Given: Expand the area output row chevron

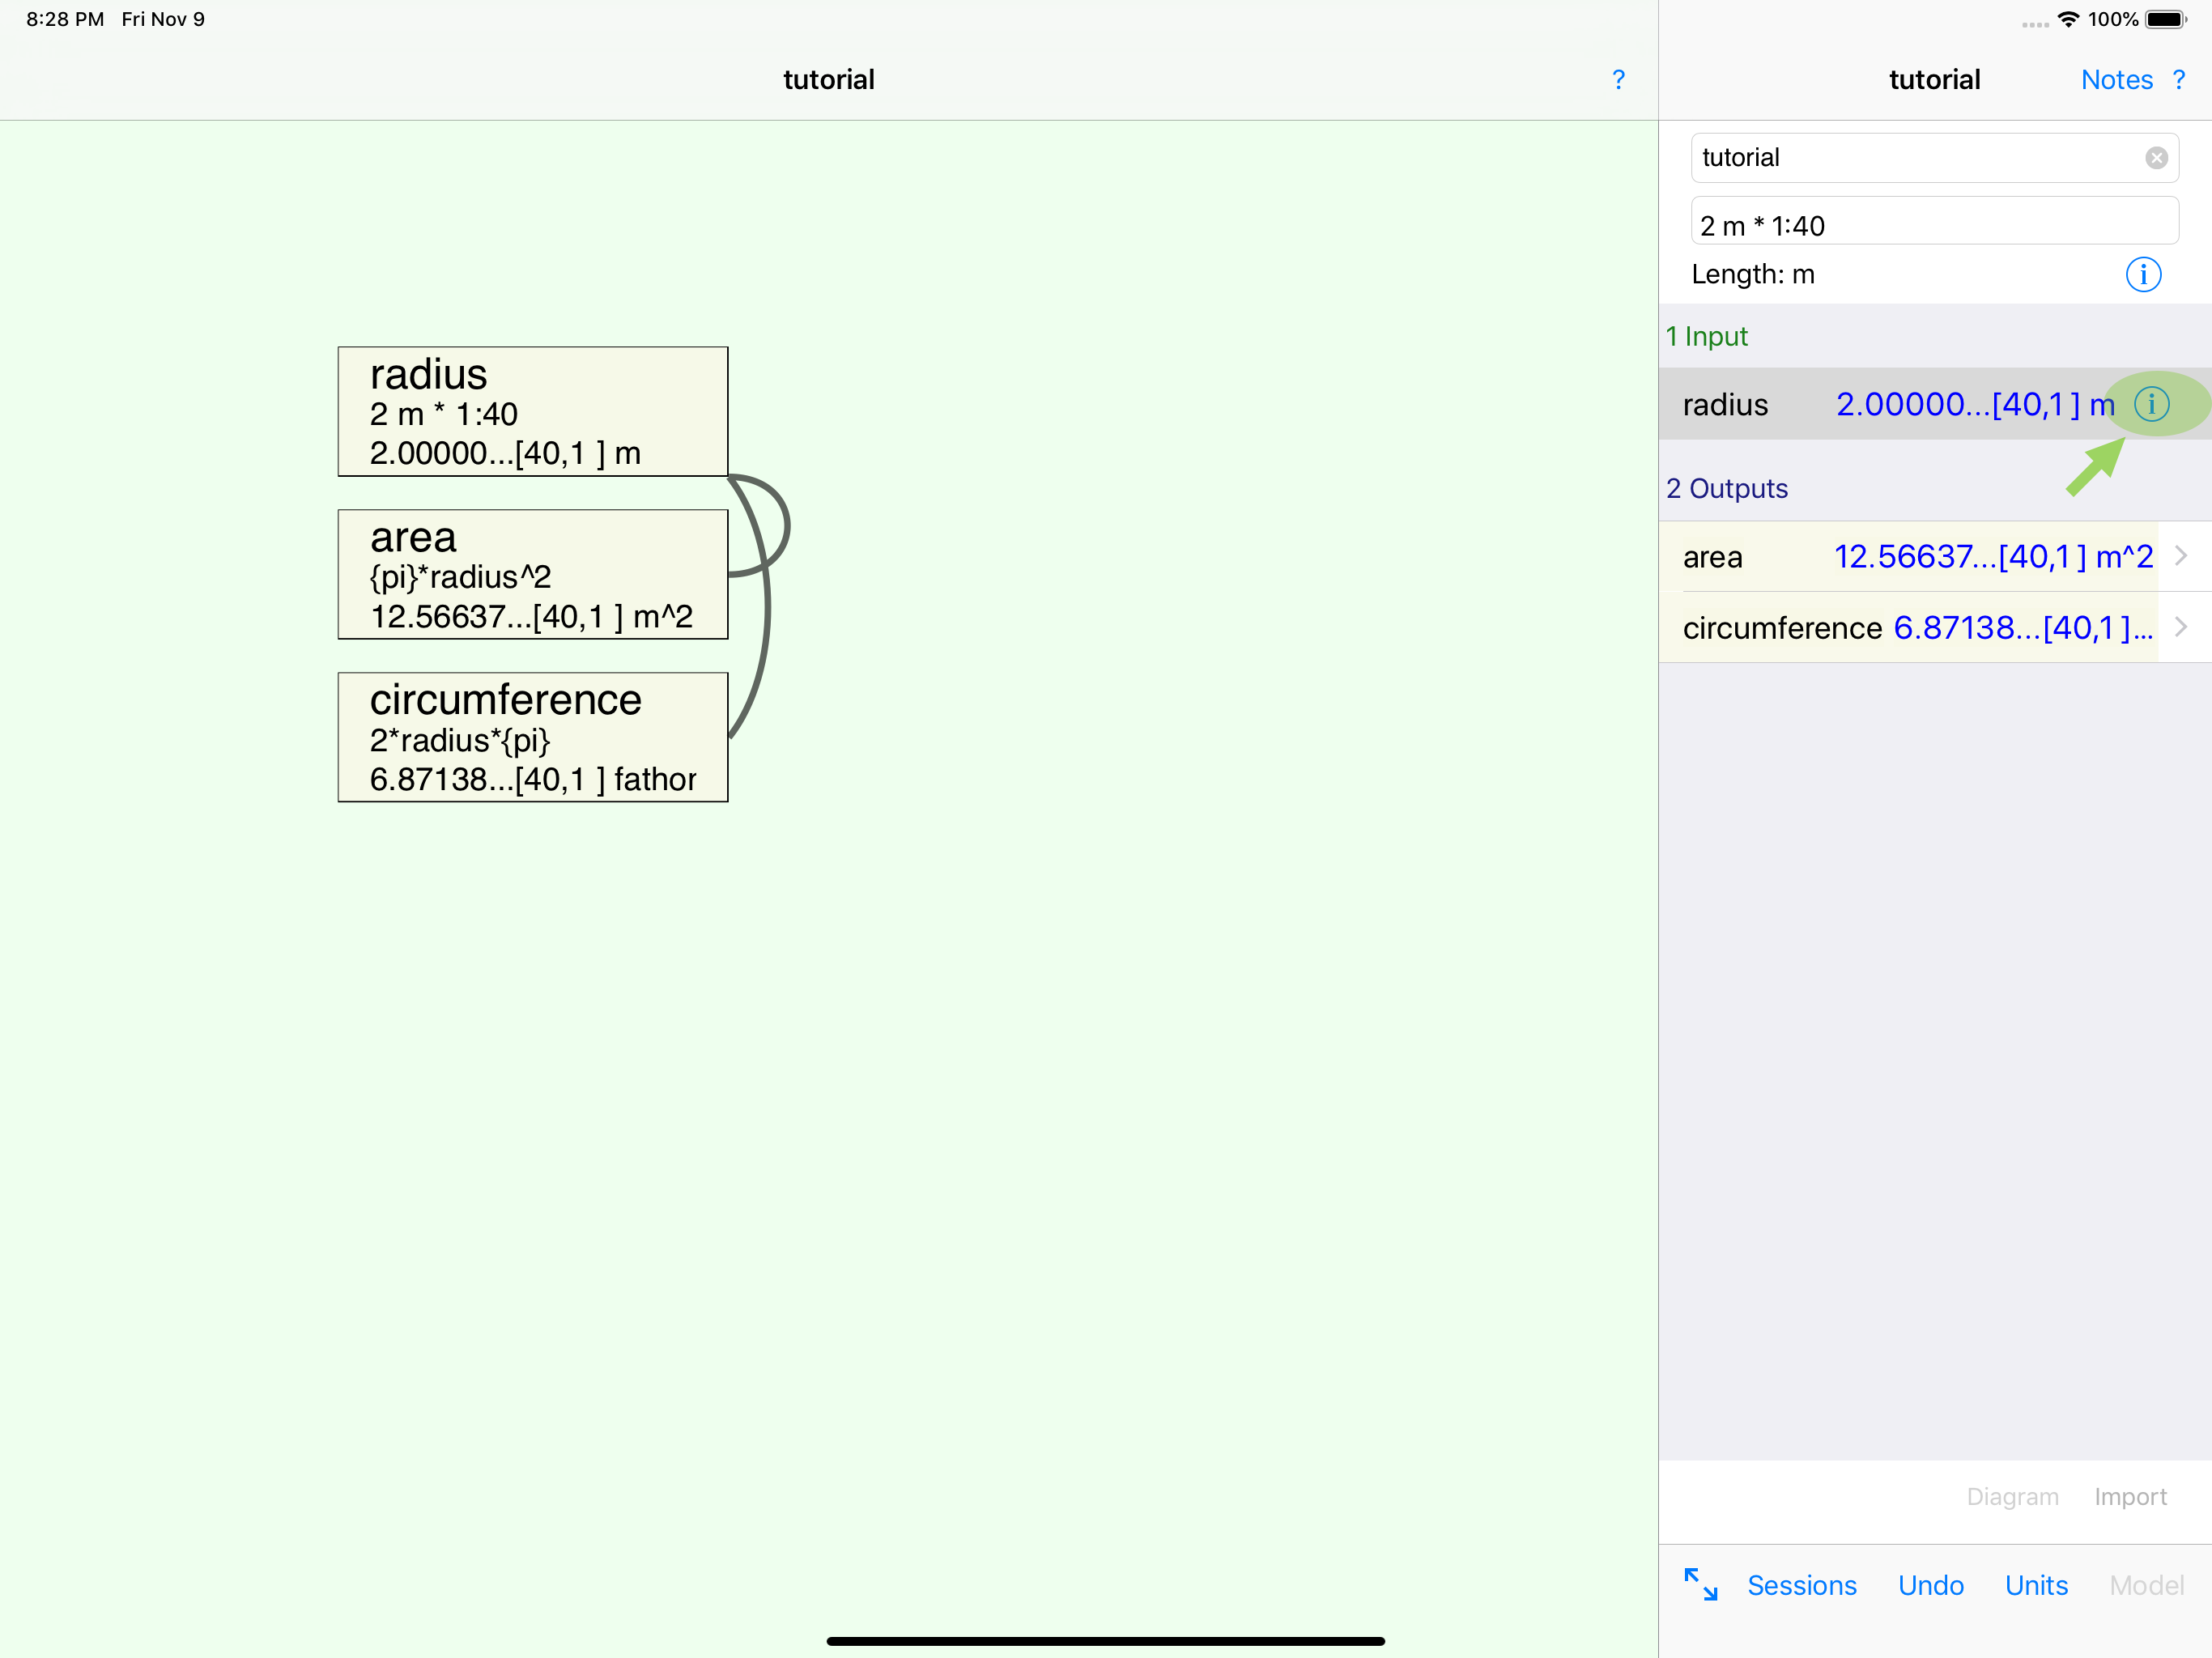Looking at the screenshot, I should tap(2181, 556).
